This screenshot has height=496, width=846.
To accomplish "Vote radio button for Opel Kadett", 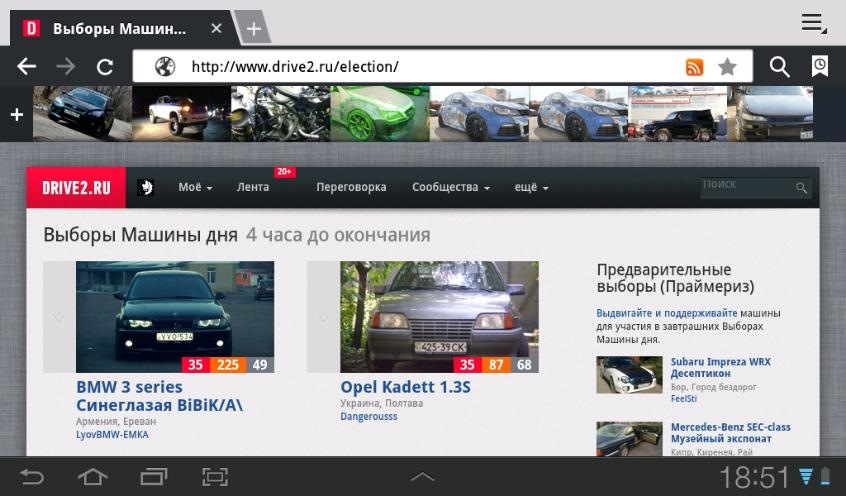I will [x=323, y=317].
